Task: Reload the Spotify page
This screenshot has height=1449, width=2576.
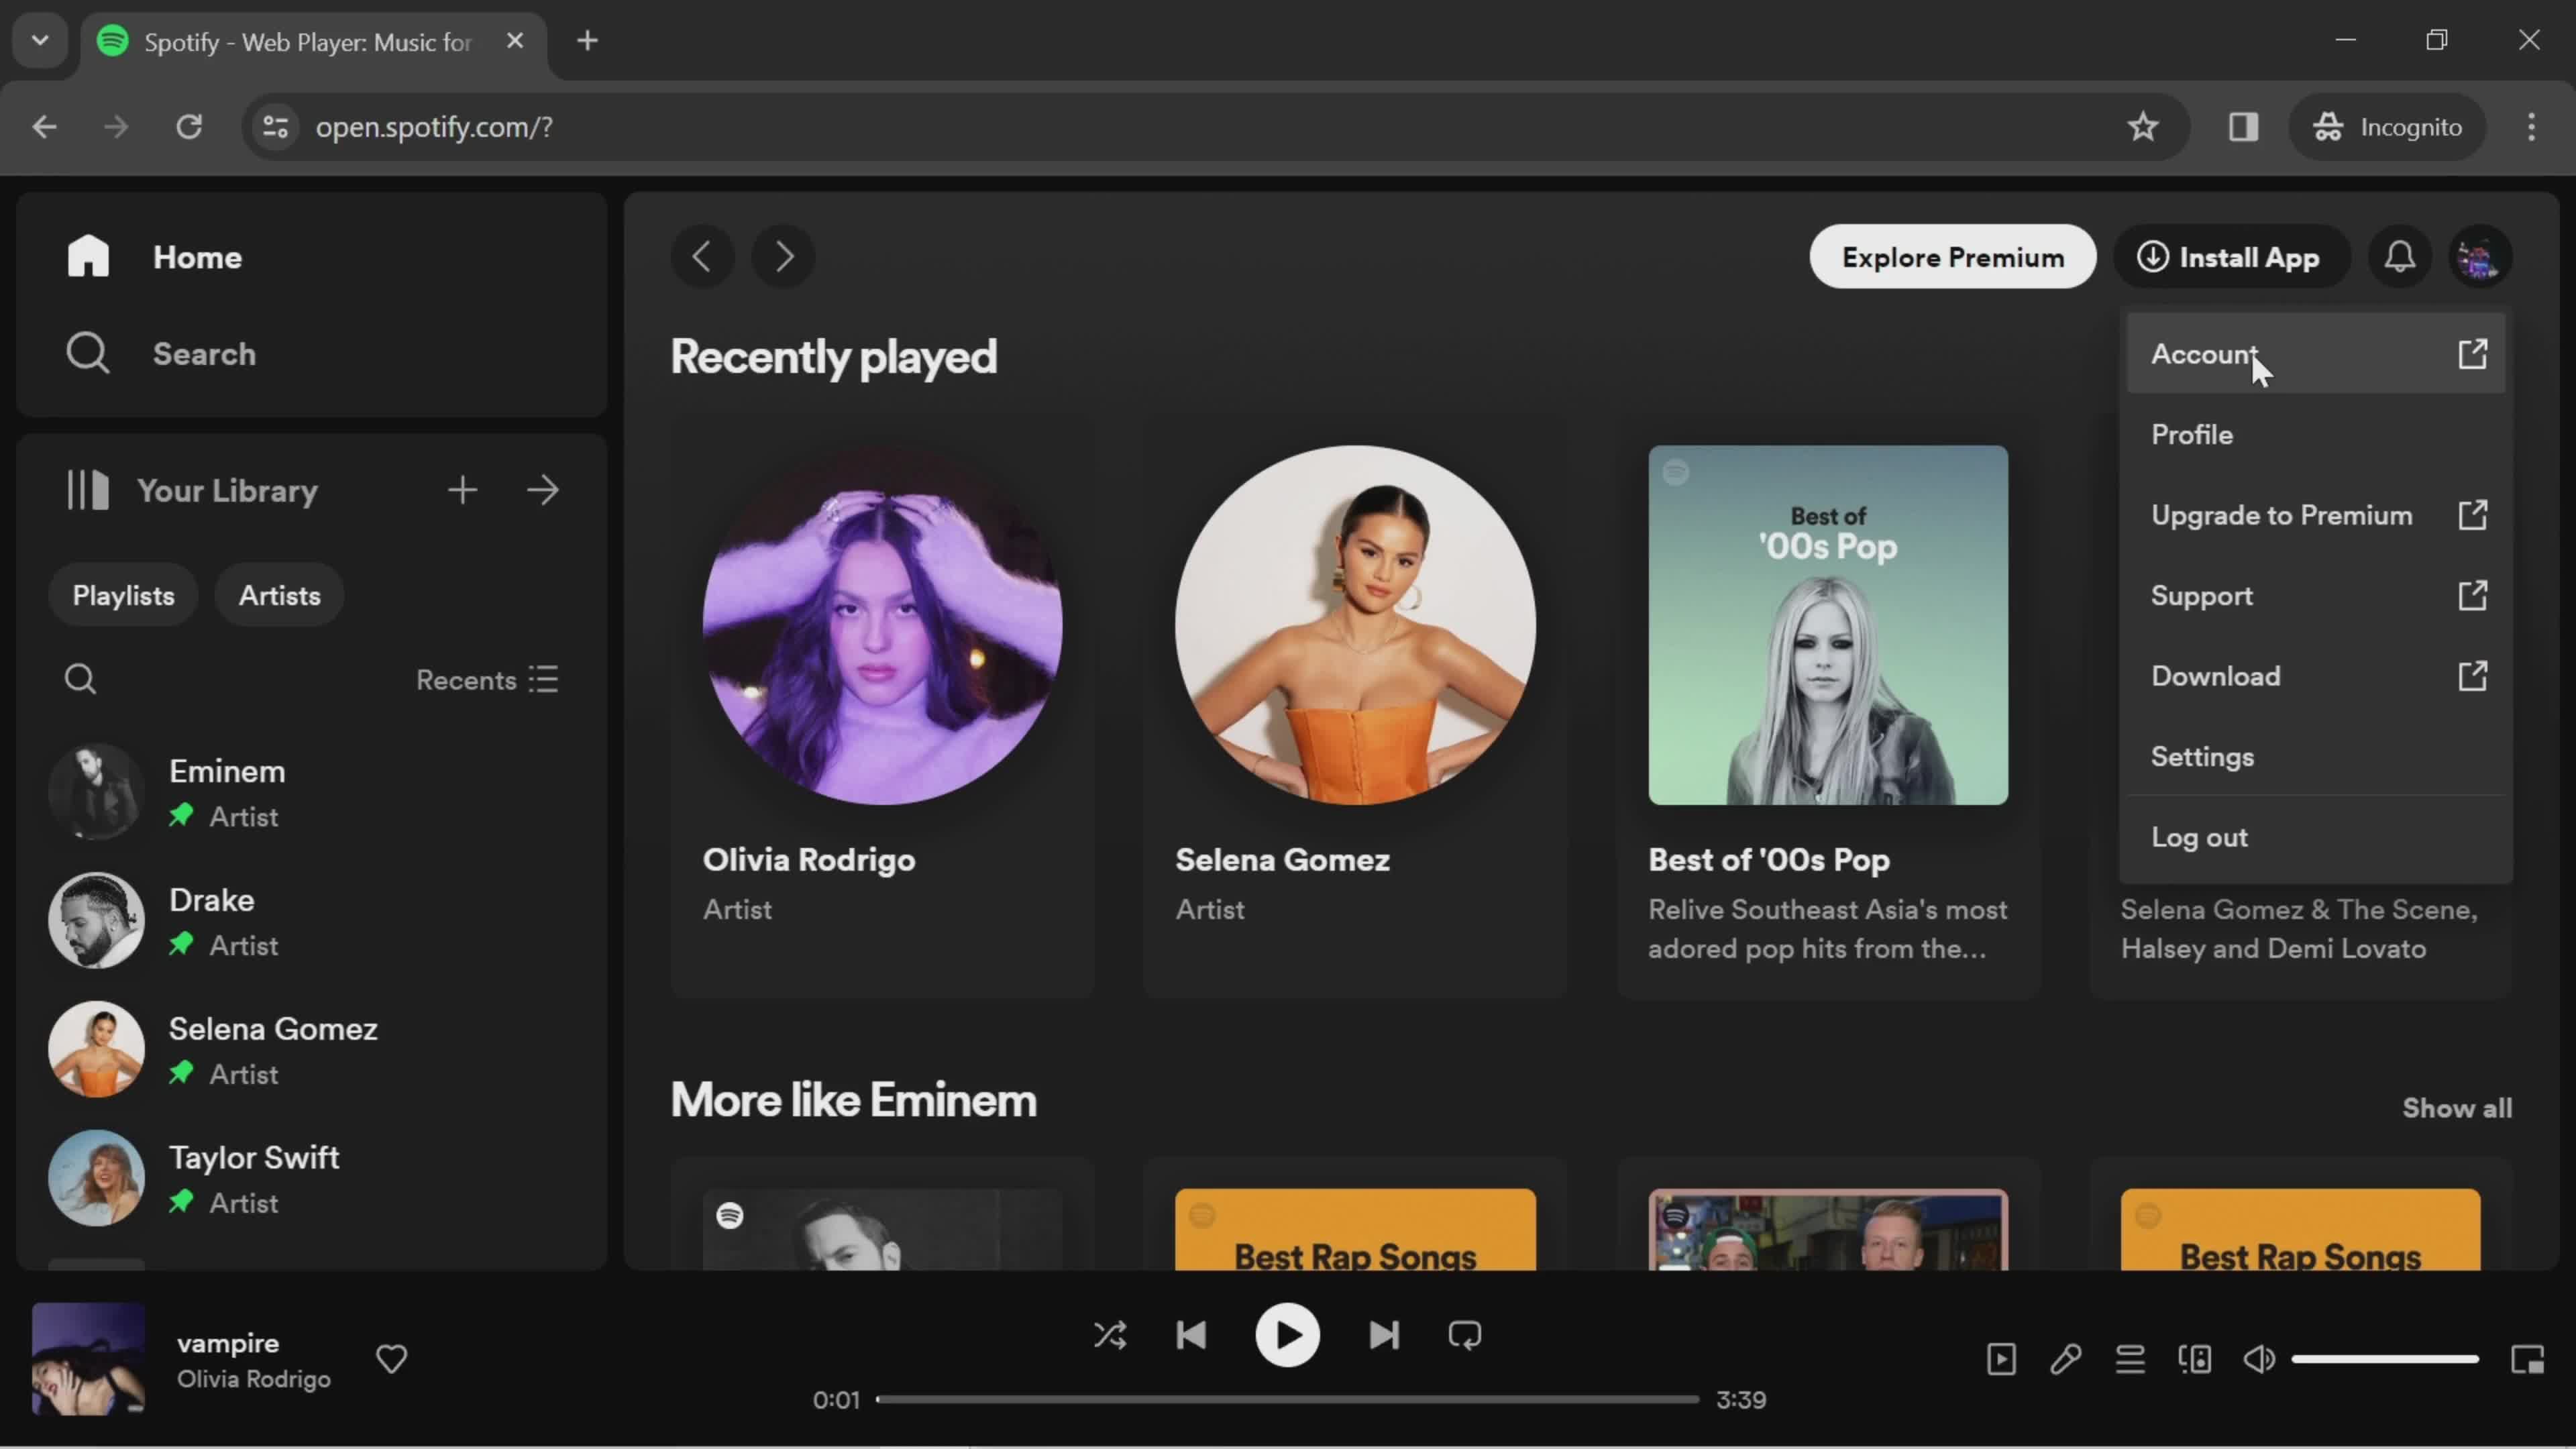Action: (189, 127)
